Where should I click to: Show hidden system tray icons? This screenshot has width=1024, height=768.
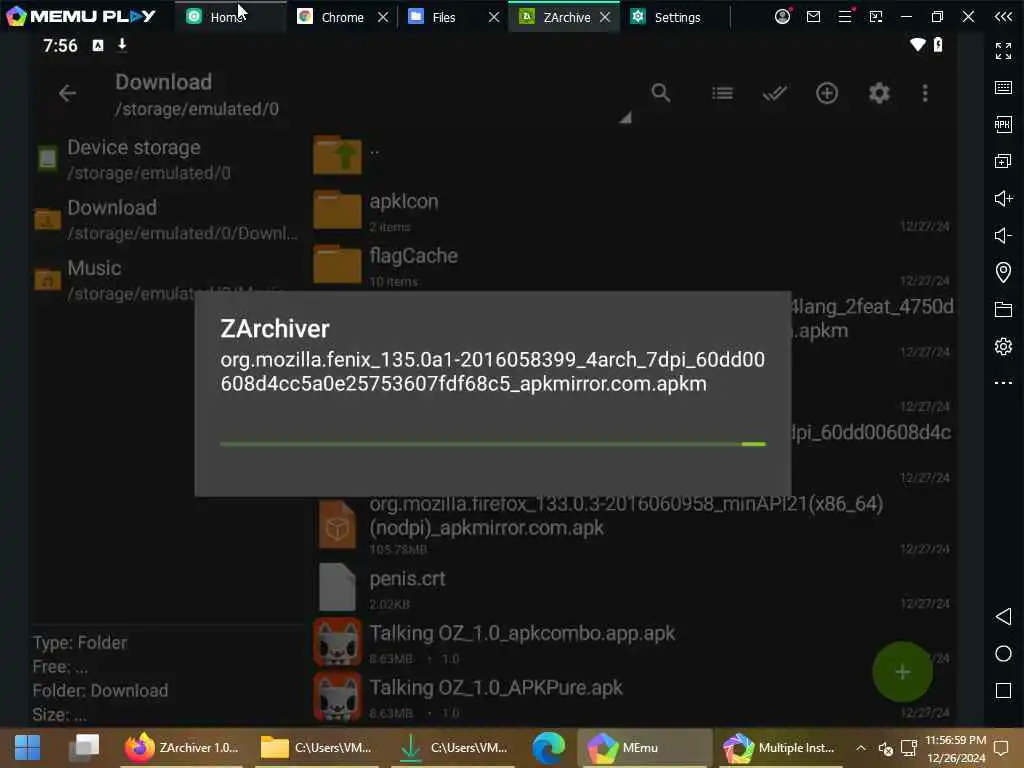click(x=861, y=748)
